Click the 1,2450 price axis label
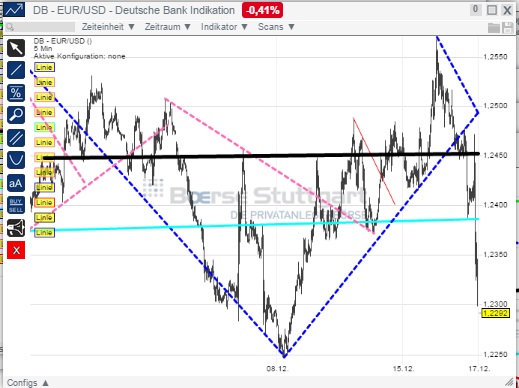 click(495, 155)
